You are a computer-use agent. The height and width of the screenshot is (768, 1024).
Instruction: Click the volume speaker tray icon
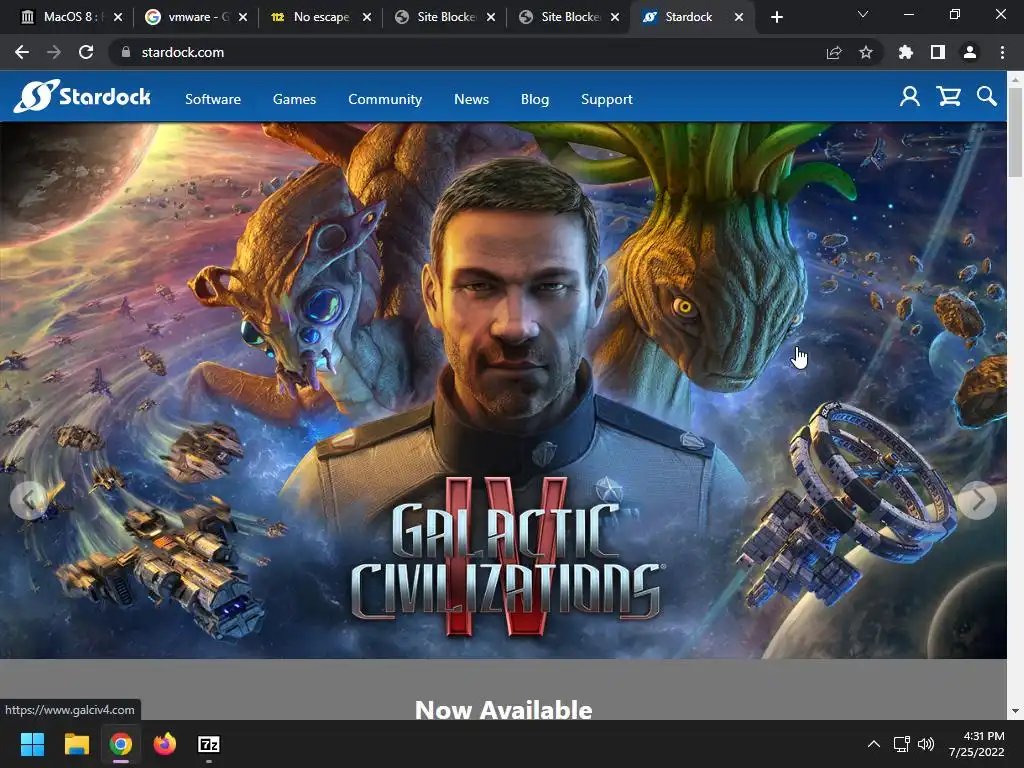925,744
